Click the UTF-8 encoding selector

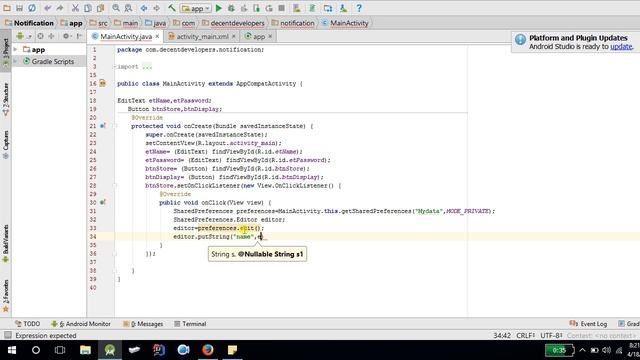[551, 336]
